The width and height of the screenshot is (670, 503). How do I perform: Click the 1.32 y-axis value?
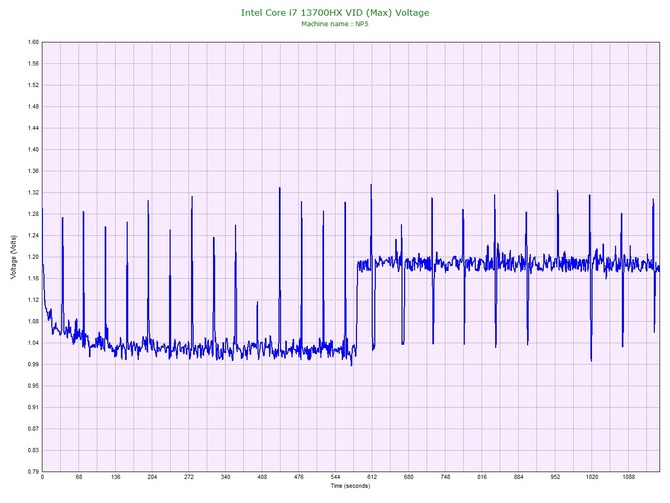[x=33, y=193]
